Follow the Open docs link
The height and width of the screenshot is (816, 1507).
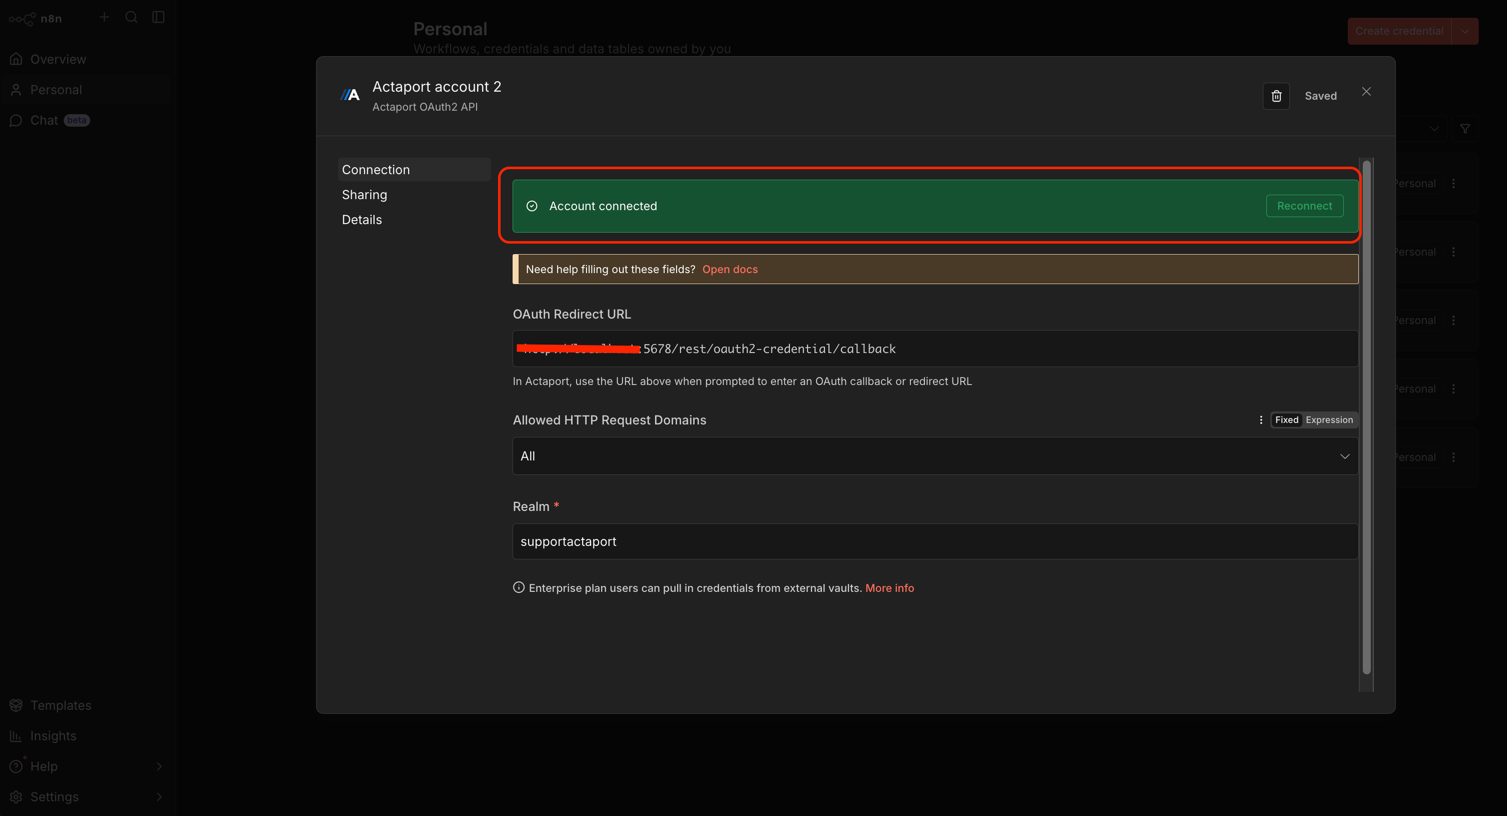point(730,269)
